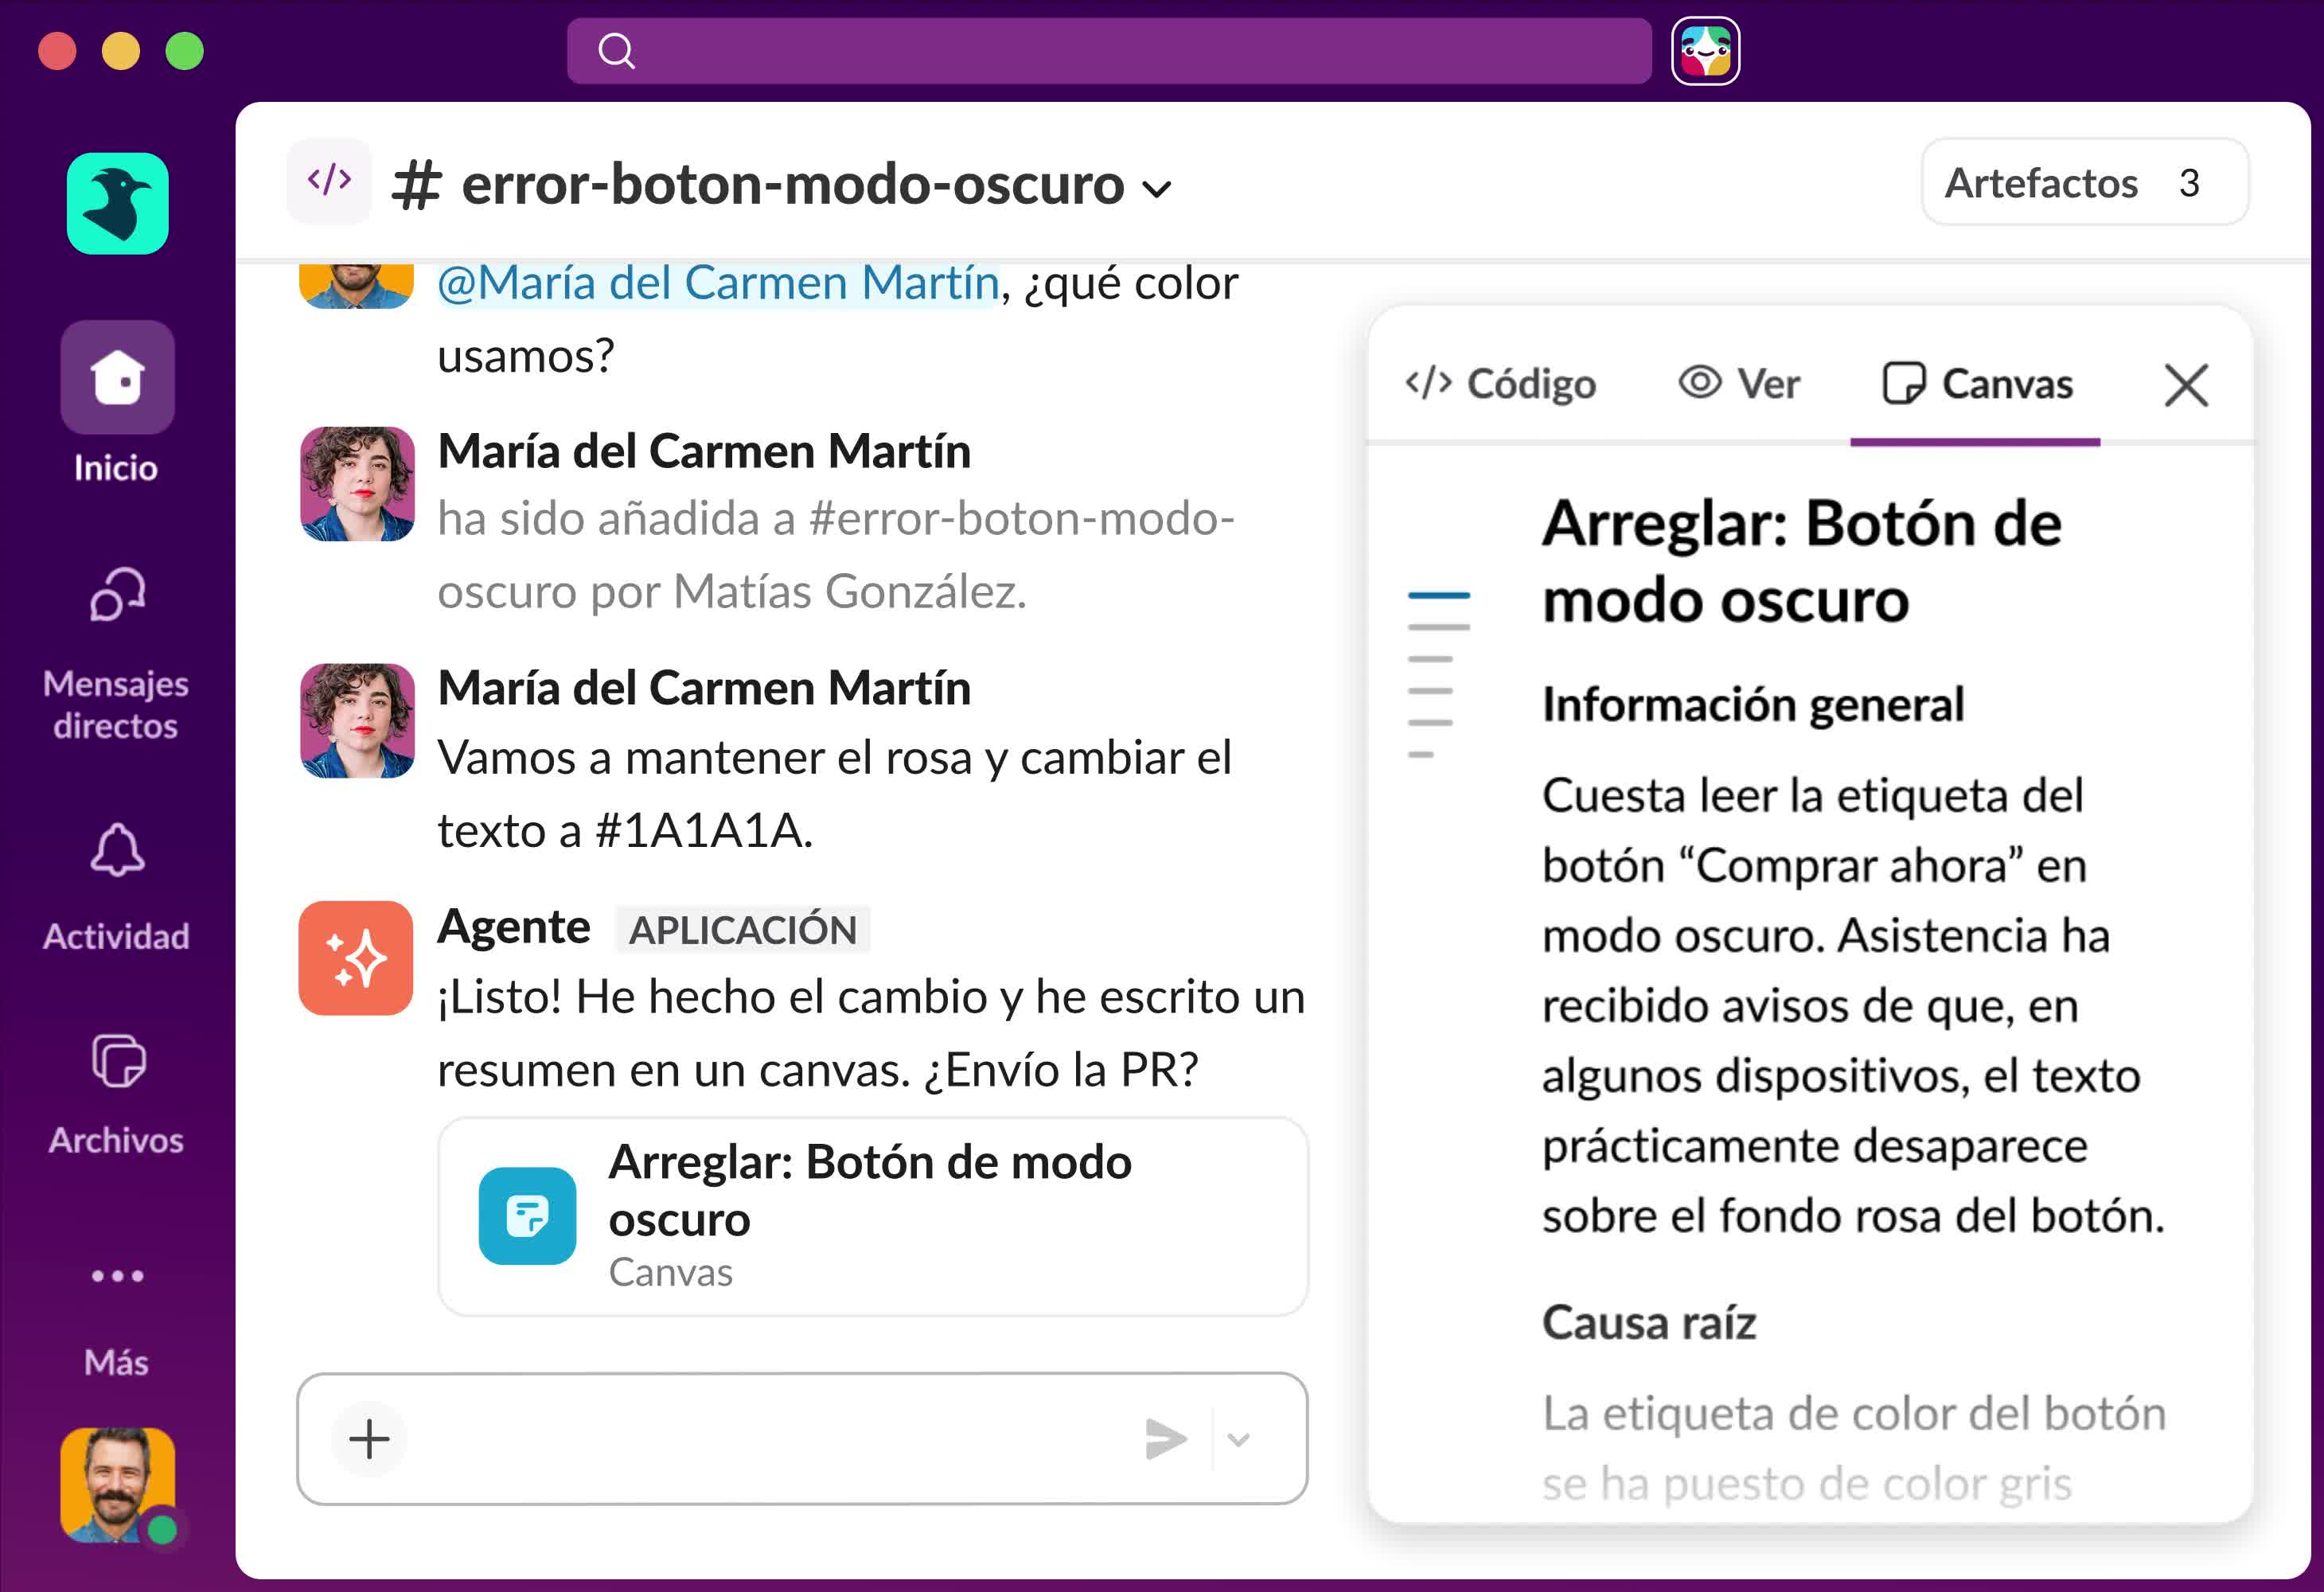Viewport: 2324px width, 1592px height.
Task: Switch to the Ver tab
Action: [x=1739, y=384]
